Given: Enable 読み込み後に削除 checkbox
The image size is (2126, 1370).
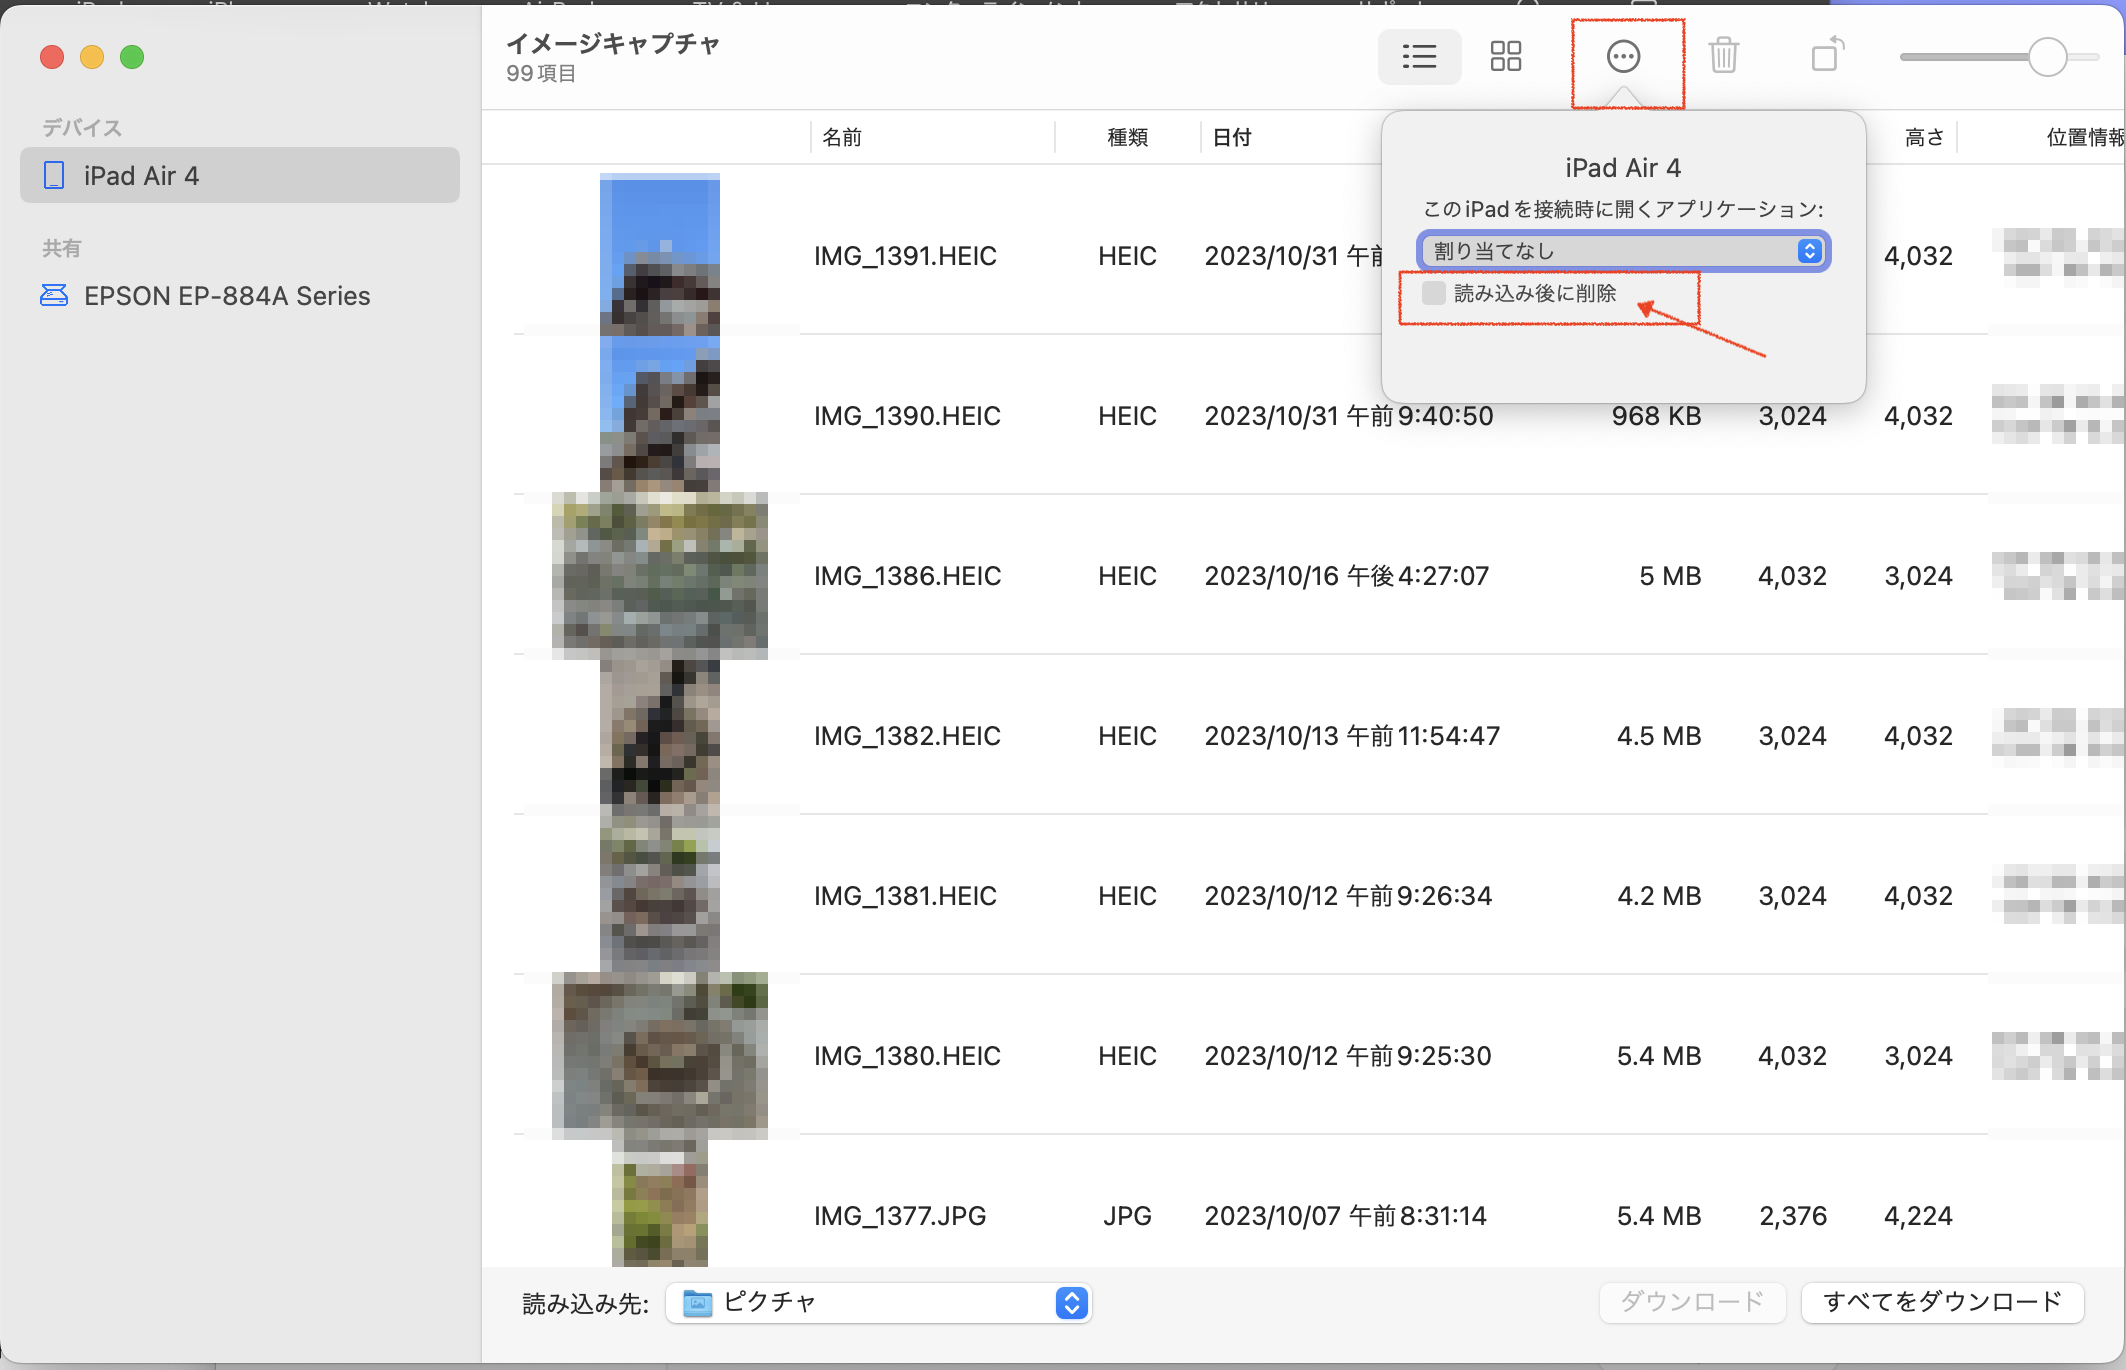Looking at the screenshot, I should (1434, 293).
